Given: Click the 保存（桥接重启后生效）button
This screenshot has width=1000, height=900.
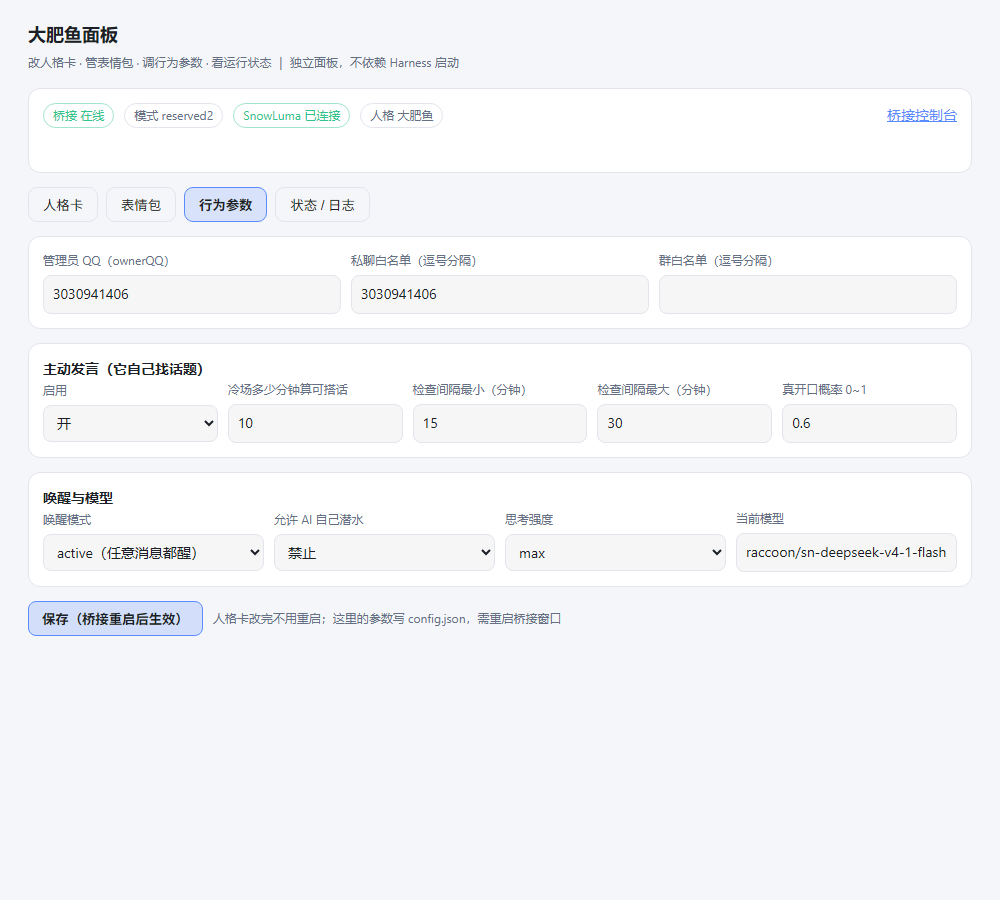Looking at the screenshot, I should pyautogui.click(x=115, y=619).
